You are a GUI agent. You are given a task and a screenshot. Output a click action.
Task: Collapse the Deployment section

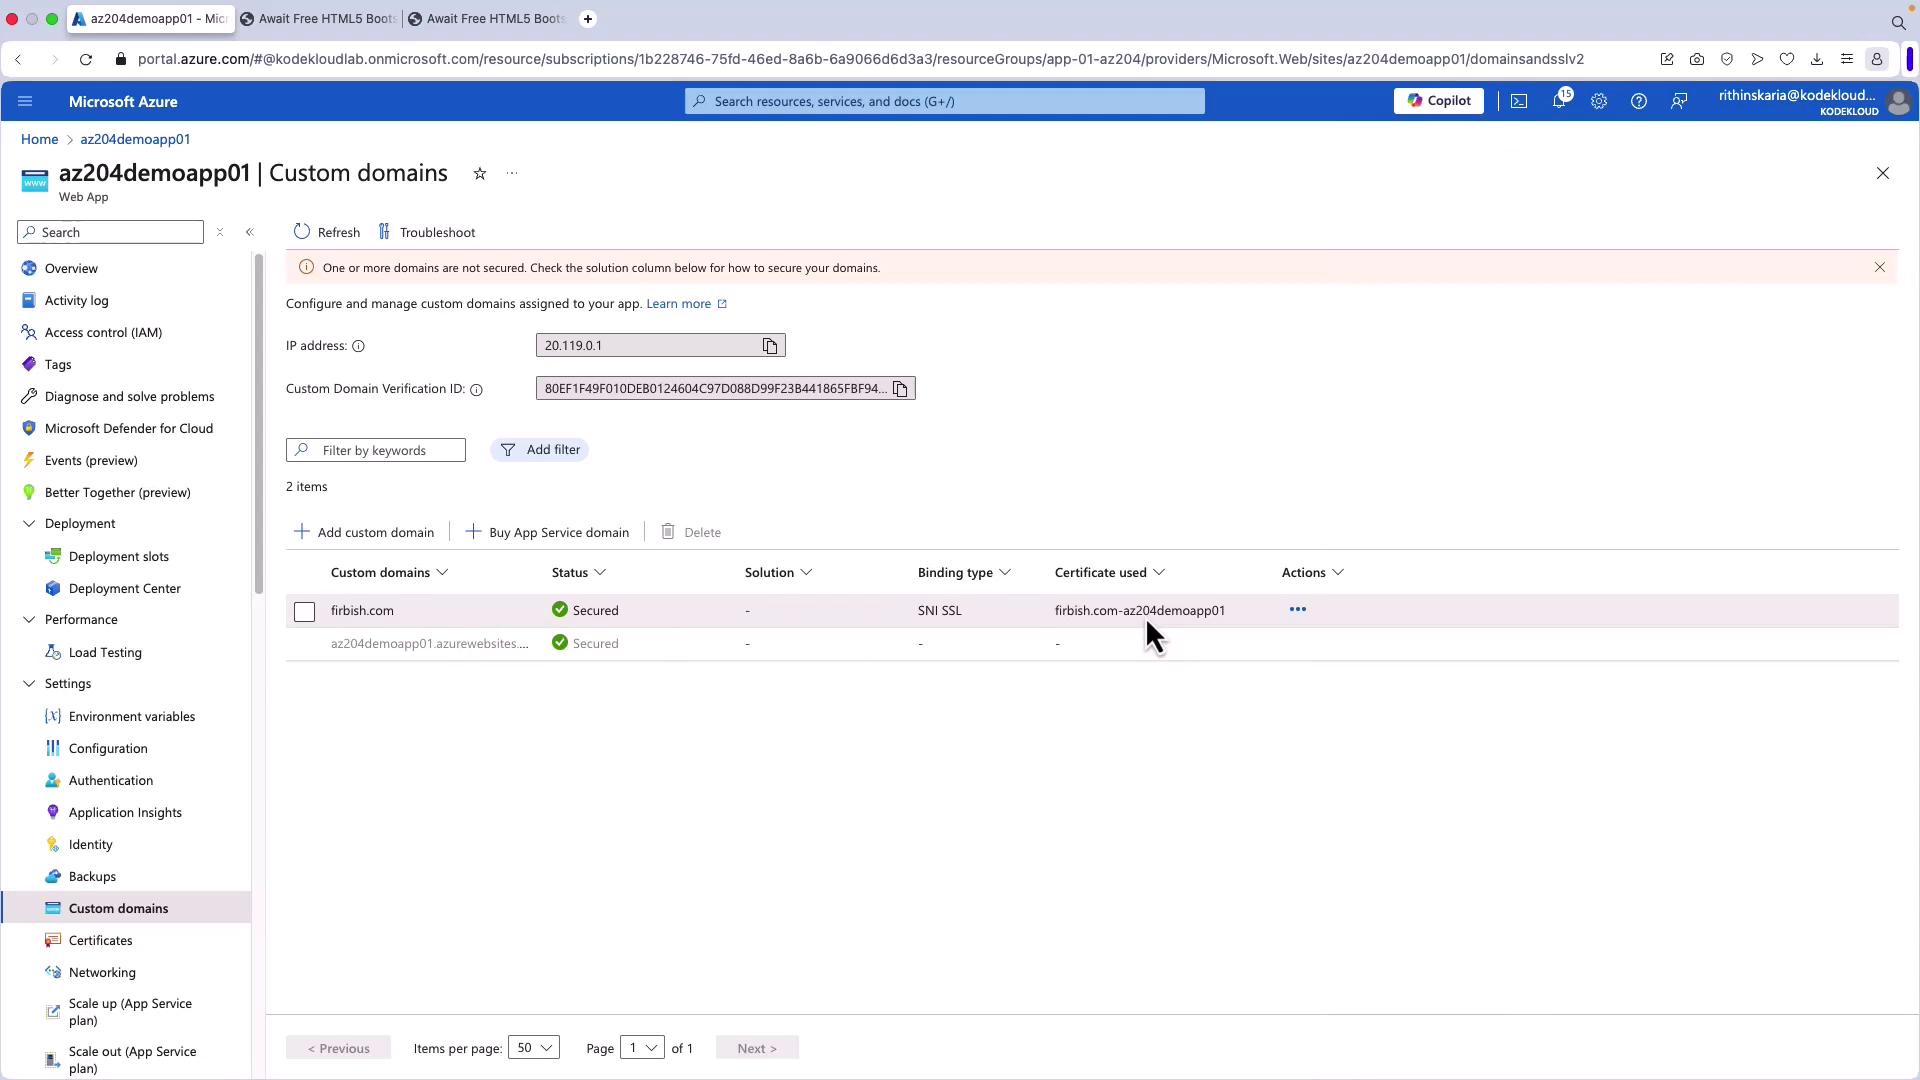[29, 524]
